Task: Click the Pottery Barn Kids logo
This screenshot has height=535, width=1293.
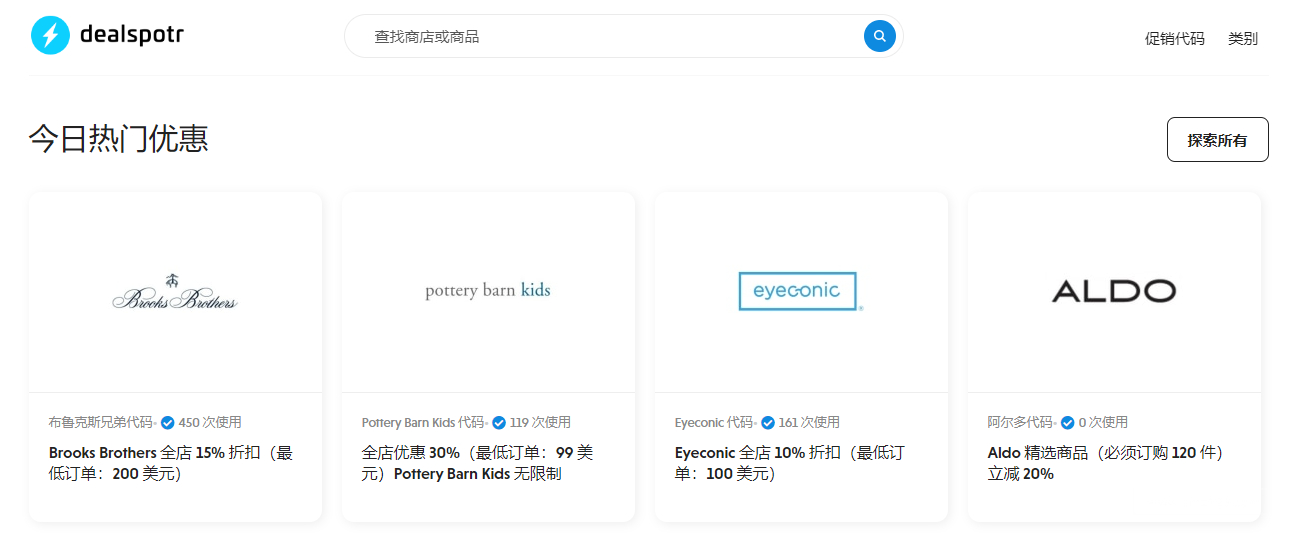Action: 488,291
